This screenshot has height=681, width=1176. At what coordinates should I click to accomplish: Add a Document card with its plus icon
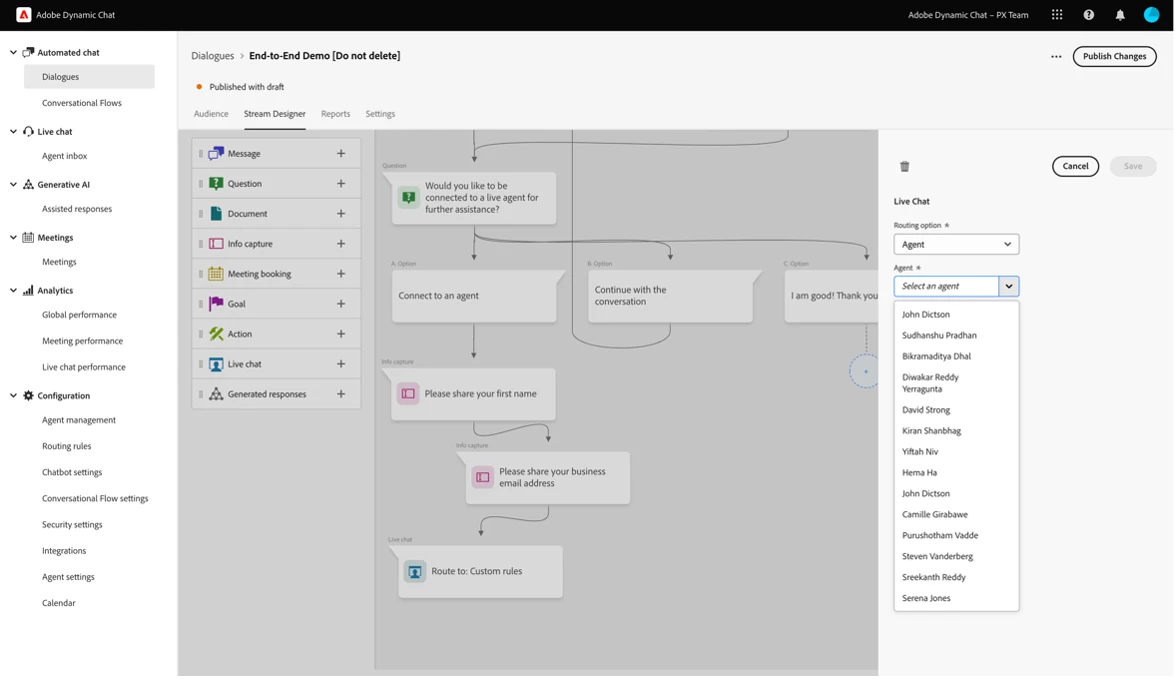pyautogui.click(x=340, y=213)
